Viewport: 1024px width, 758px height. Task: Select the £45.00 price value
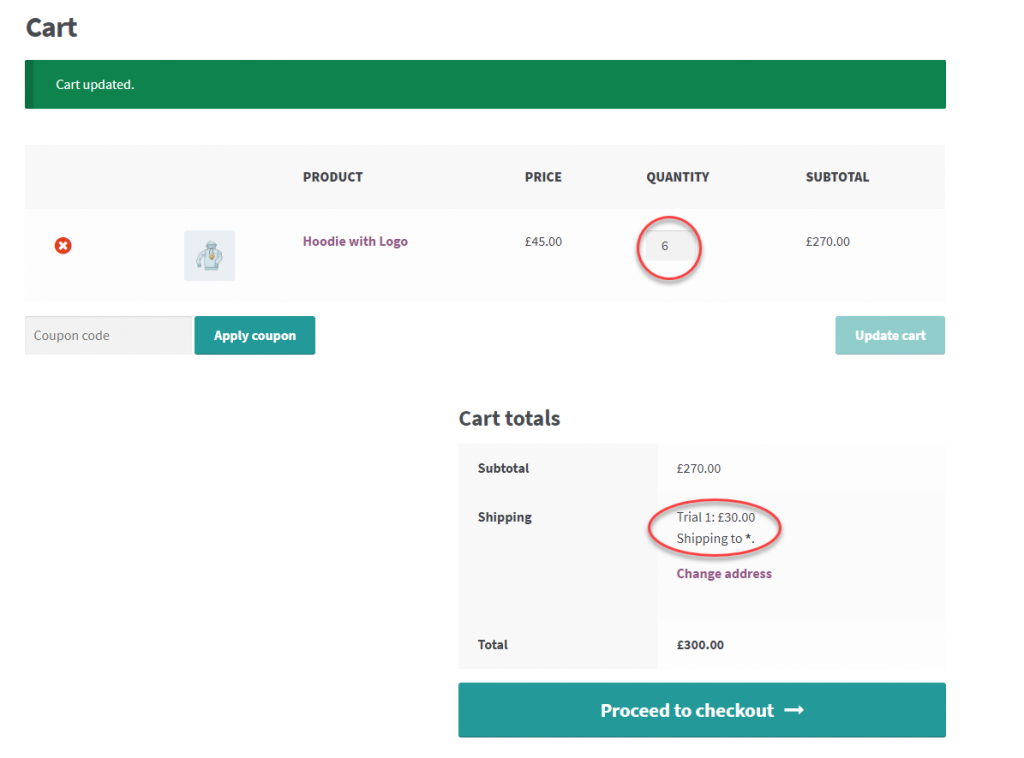[543, 242]
